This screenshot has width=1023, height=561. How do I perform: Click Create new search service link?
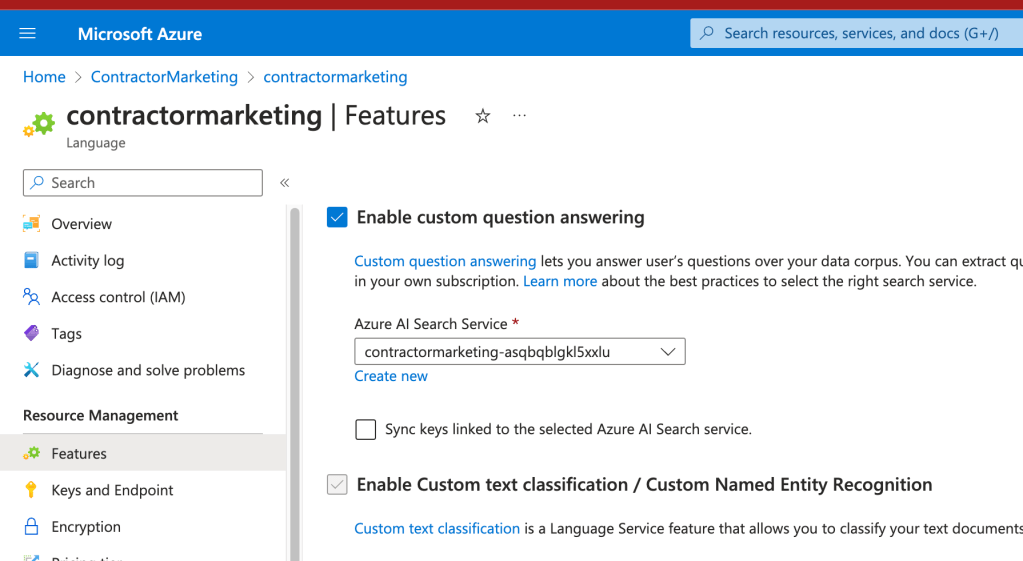click(x=391, y=376)
